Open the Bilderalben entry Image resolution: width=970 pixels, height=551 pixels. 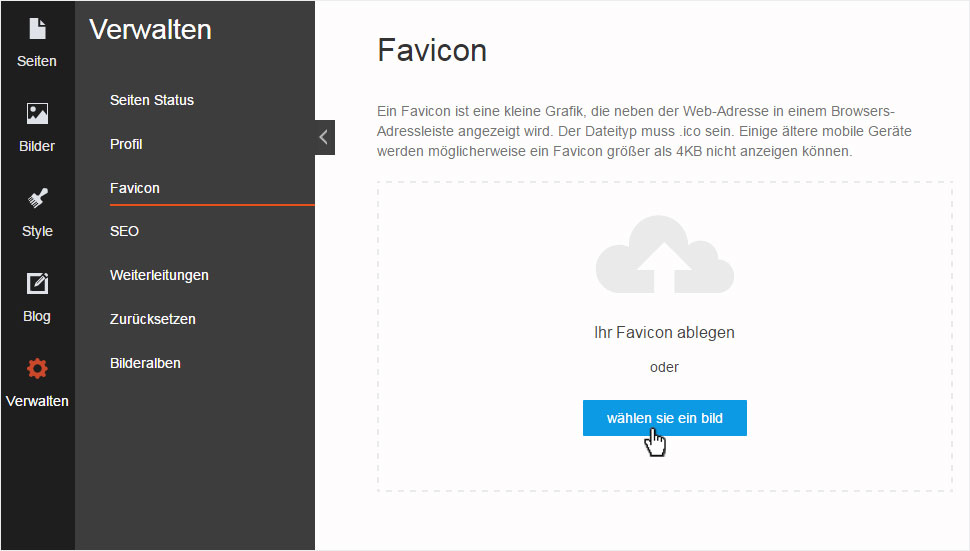point(145,363)
